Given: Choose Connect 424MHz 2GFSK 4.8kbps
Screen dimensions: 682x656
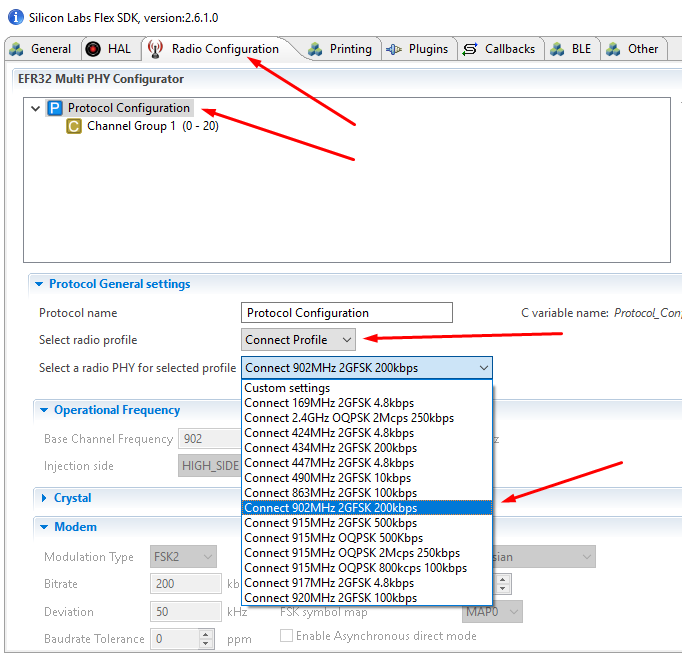Looking at the screenshot, I should pyautogui.click(x=367, y=433).
